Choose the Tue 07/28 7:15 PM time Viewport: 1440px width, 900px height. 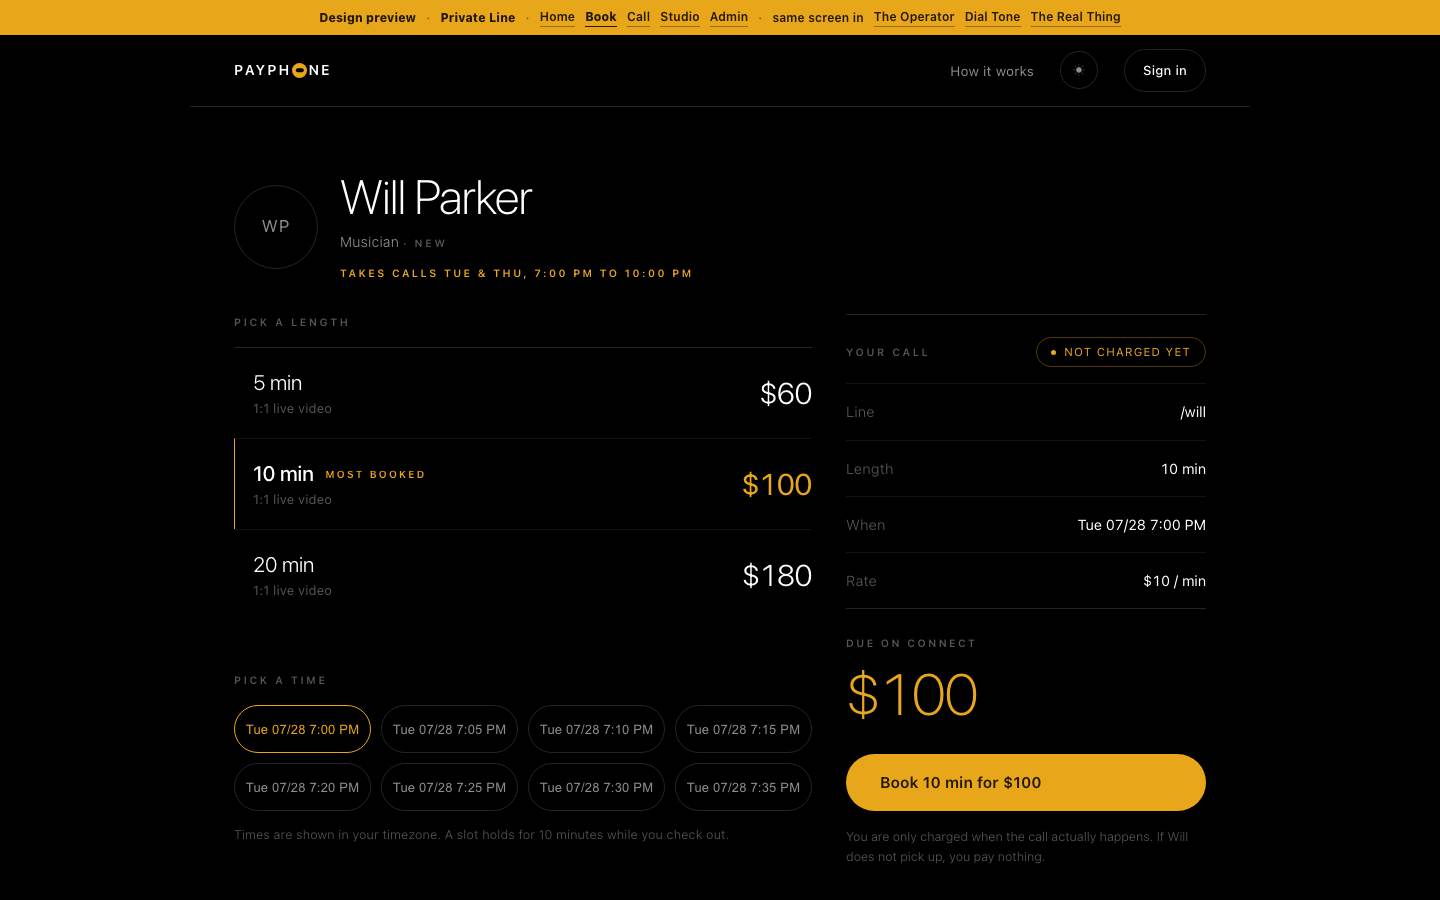(x=743, y=729)
